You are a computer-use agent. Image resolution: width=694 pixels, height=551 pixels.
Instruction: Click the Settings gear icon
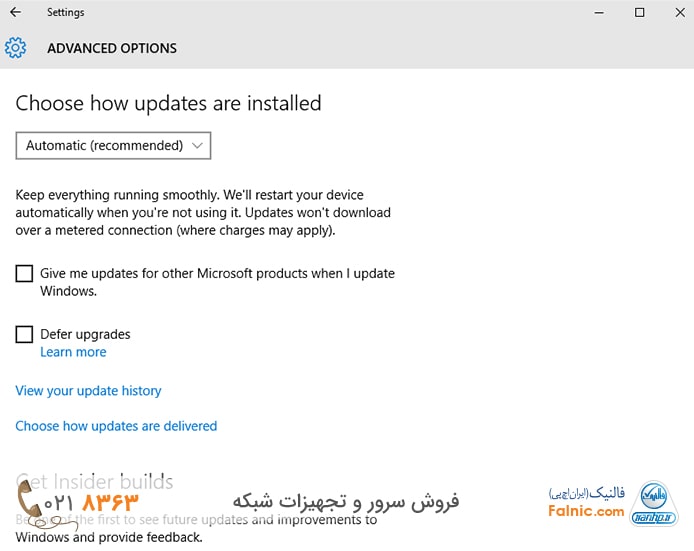click(15, 48)
